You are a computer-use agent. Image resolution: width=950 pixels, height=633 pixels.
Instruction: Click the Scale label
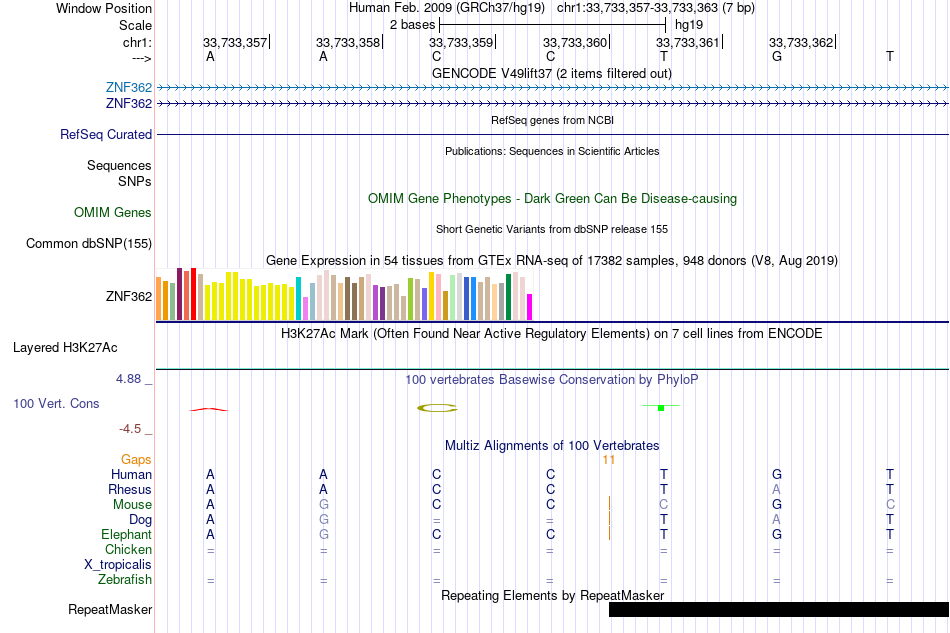pyautogui.click(x=135, y=25)
